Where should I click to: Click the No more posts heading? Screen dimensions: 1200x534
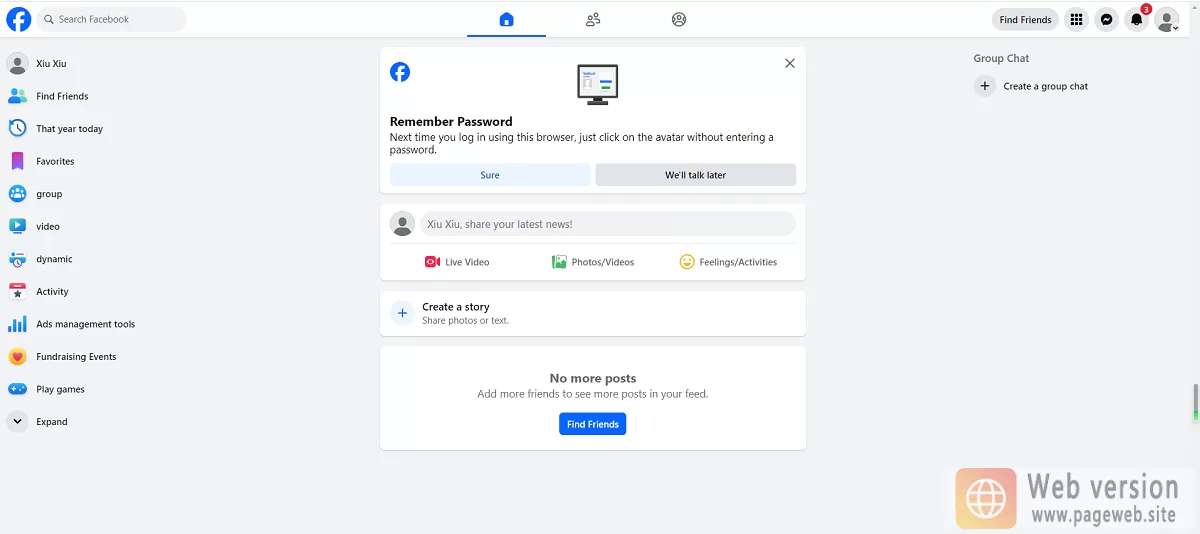pos(593,378)
